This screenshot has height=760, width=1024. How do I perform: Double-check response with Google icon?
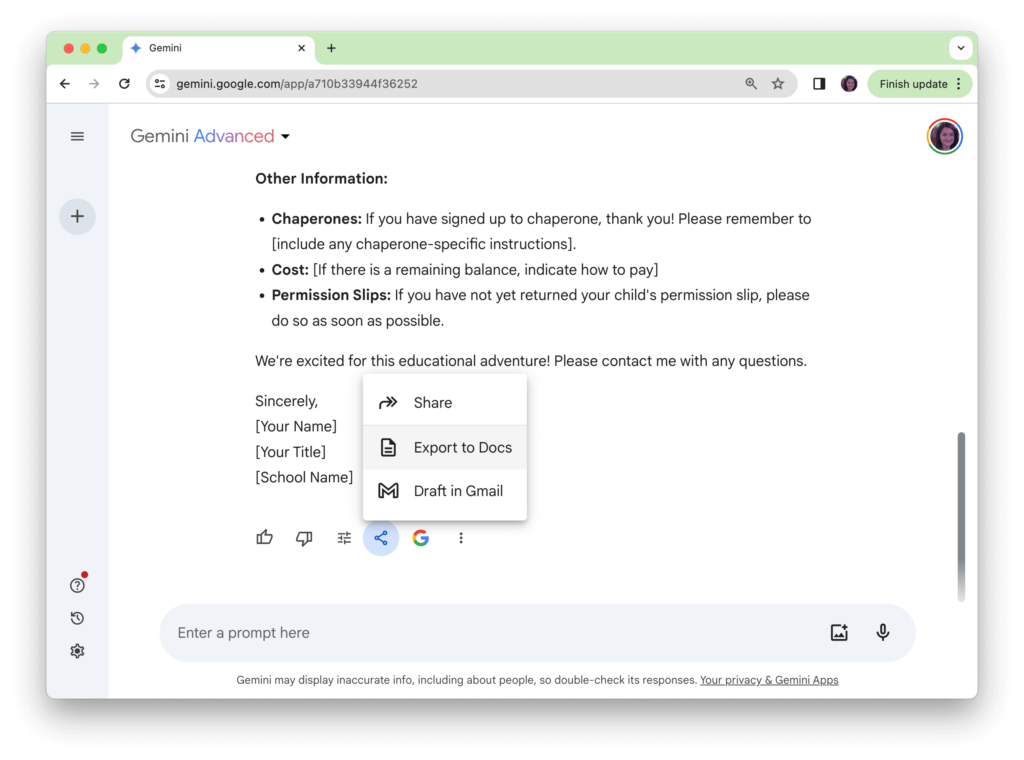pyautogui.click(x=420, y=538)
